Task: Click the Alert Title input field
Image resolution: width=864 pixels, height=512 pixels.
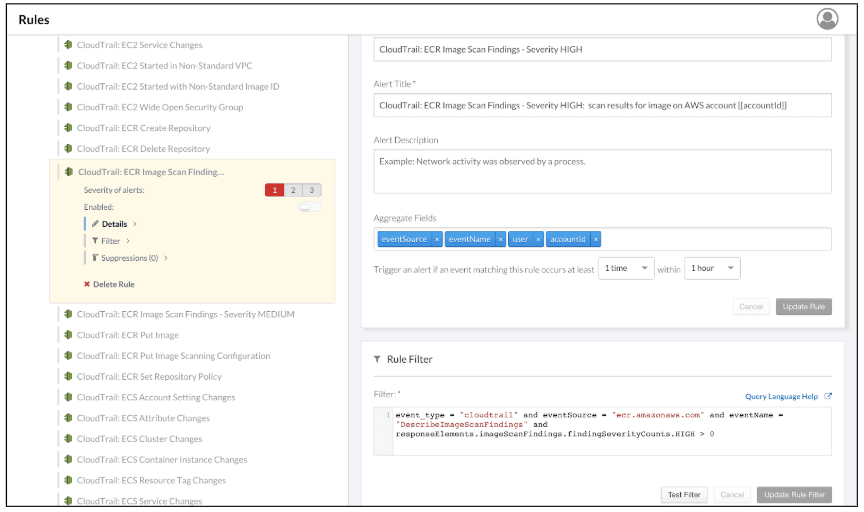Action: coord(602,105)
